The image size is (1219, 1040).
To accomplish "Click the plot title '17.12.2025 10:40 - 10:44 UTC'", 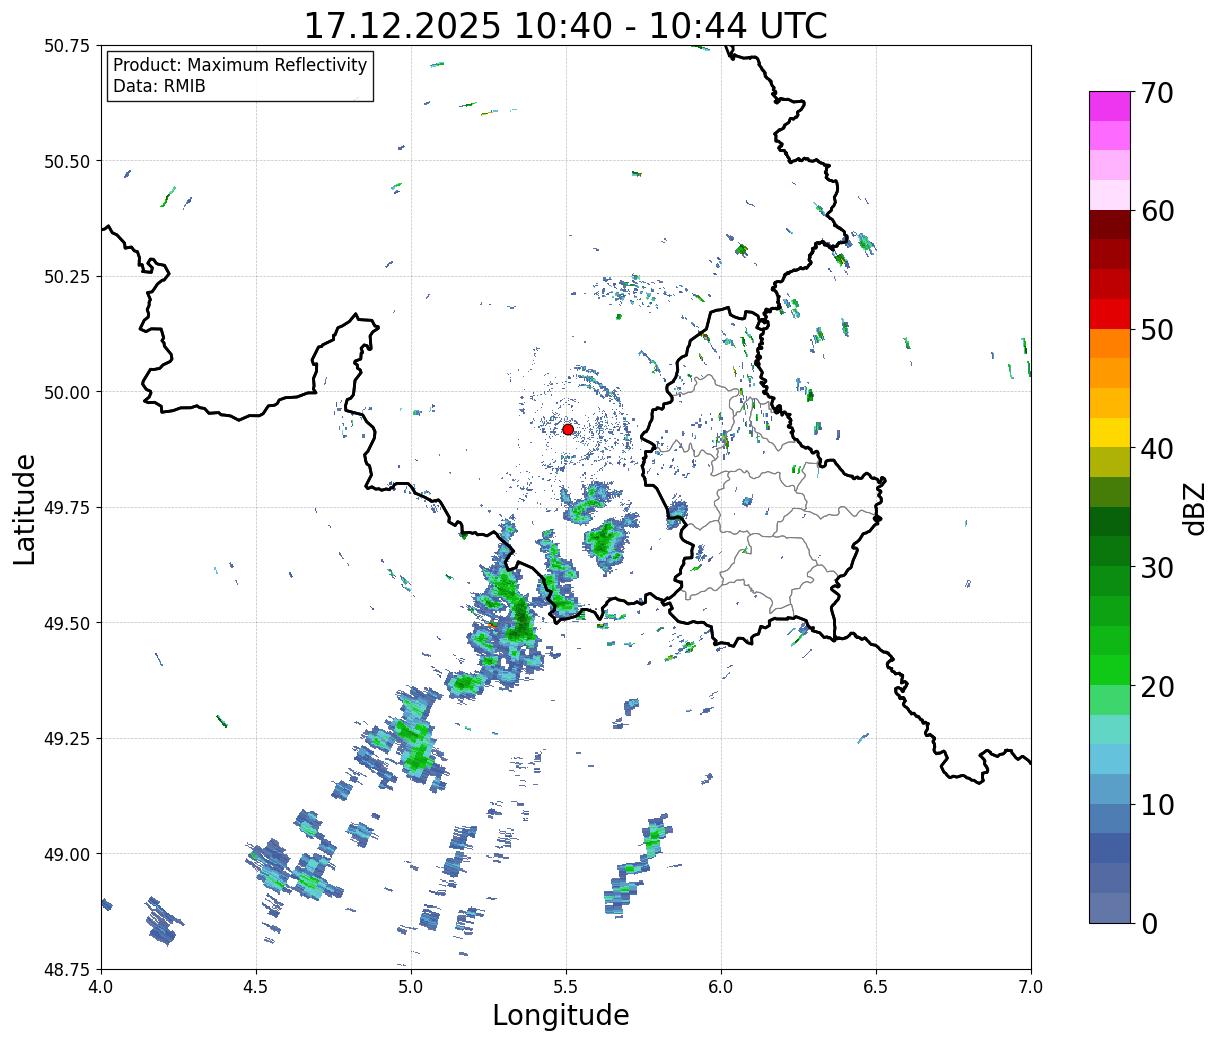I will (x=565, y=25).
